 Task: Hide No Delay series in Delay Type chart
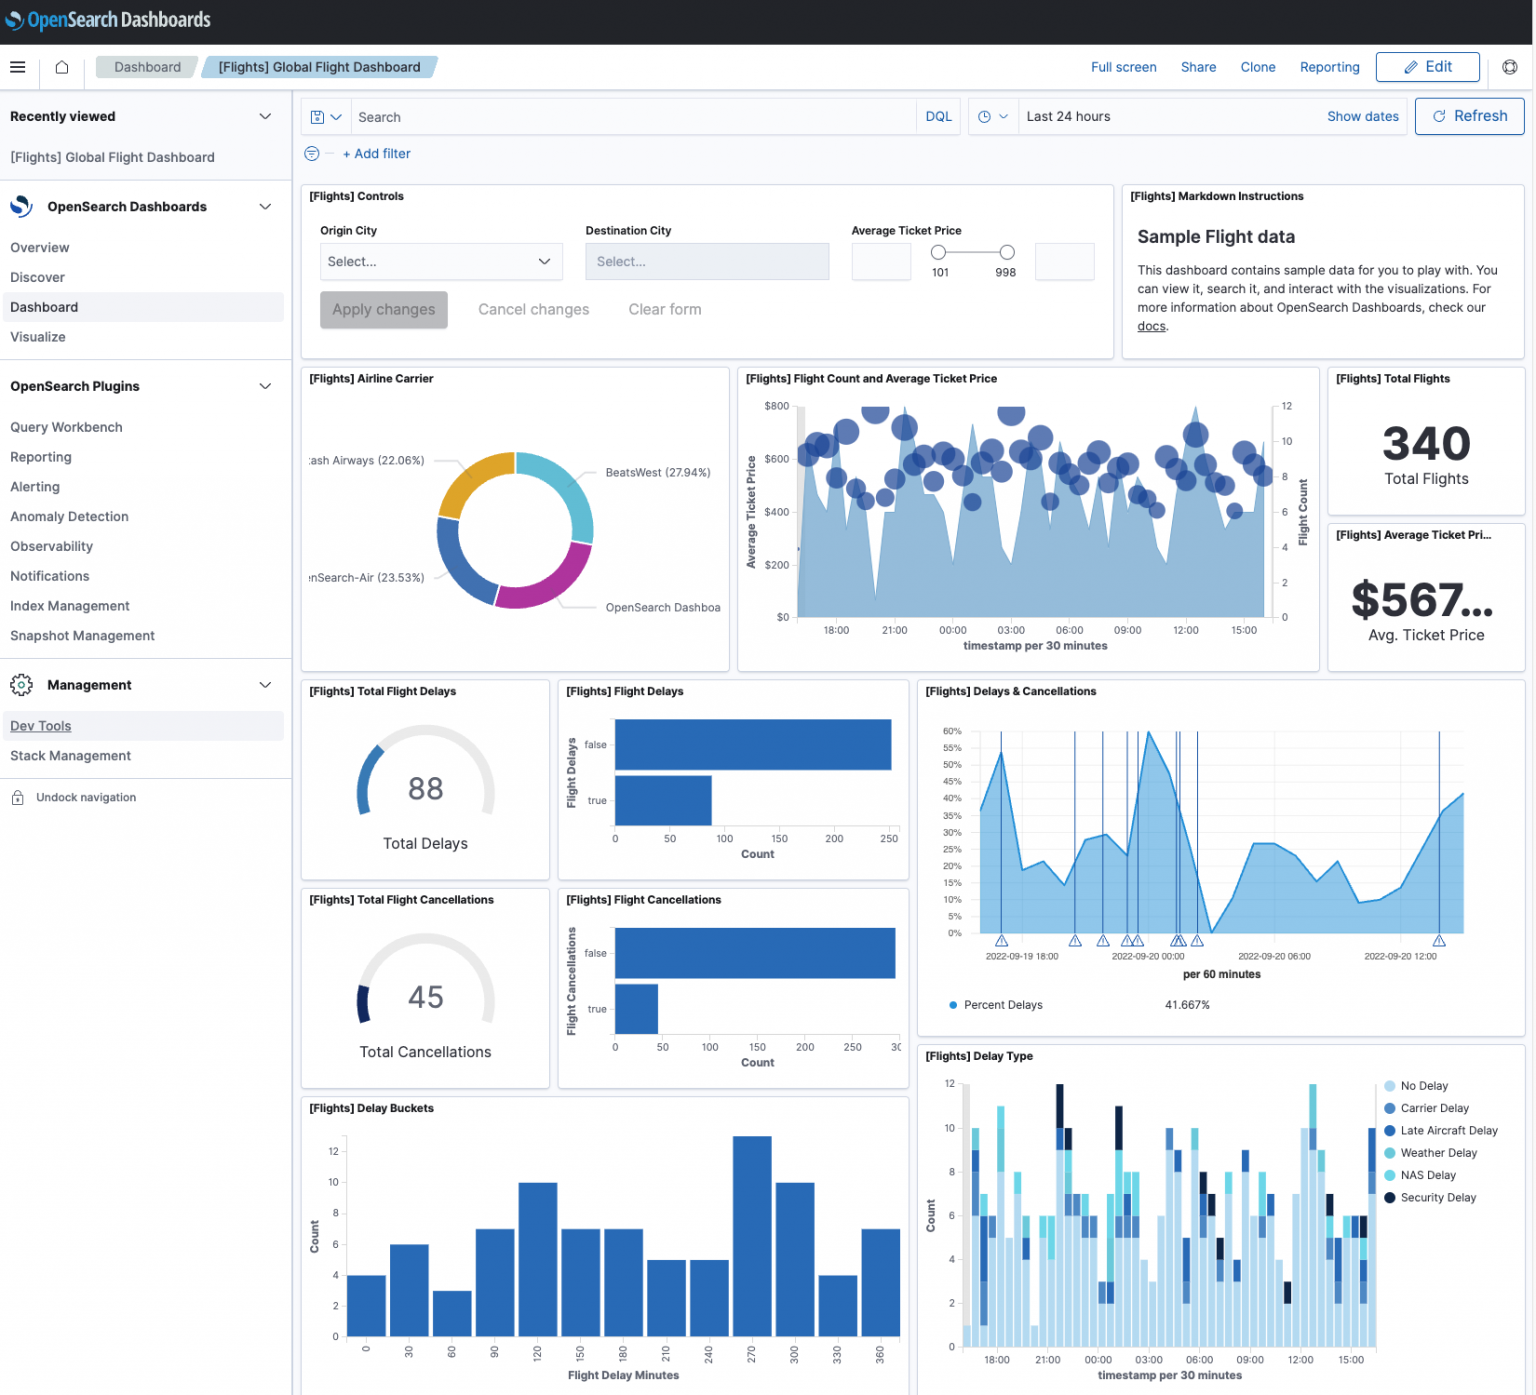(1422, 1085)
